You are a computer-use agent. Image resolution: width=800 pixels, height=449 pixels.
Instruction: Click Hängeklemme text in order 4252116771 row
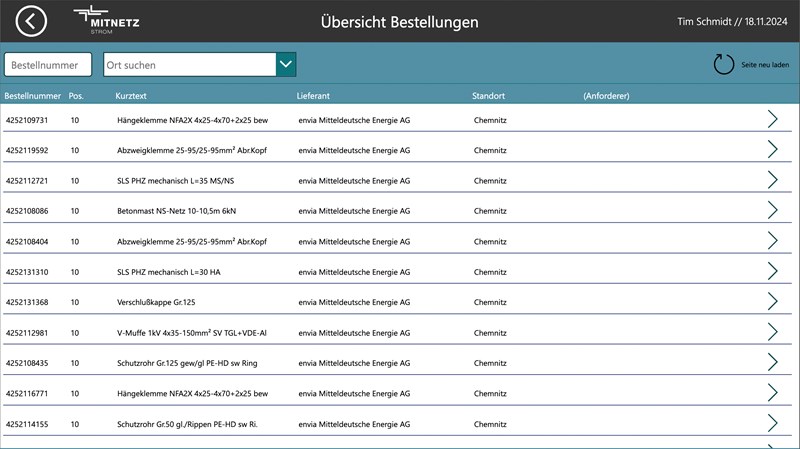tap(192, 393)
